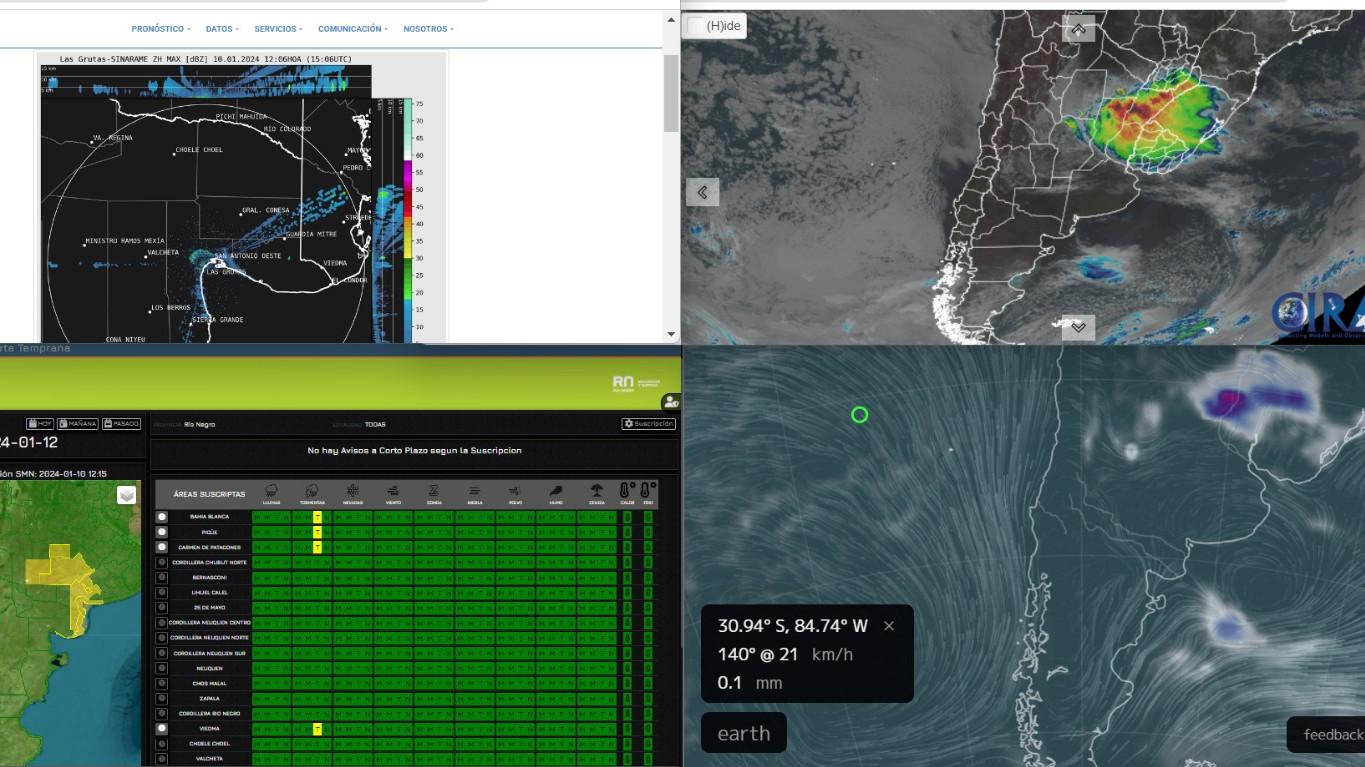
Task: Click the double-chevron up arrow on satellite
Action: click(1078, 29)
